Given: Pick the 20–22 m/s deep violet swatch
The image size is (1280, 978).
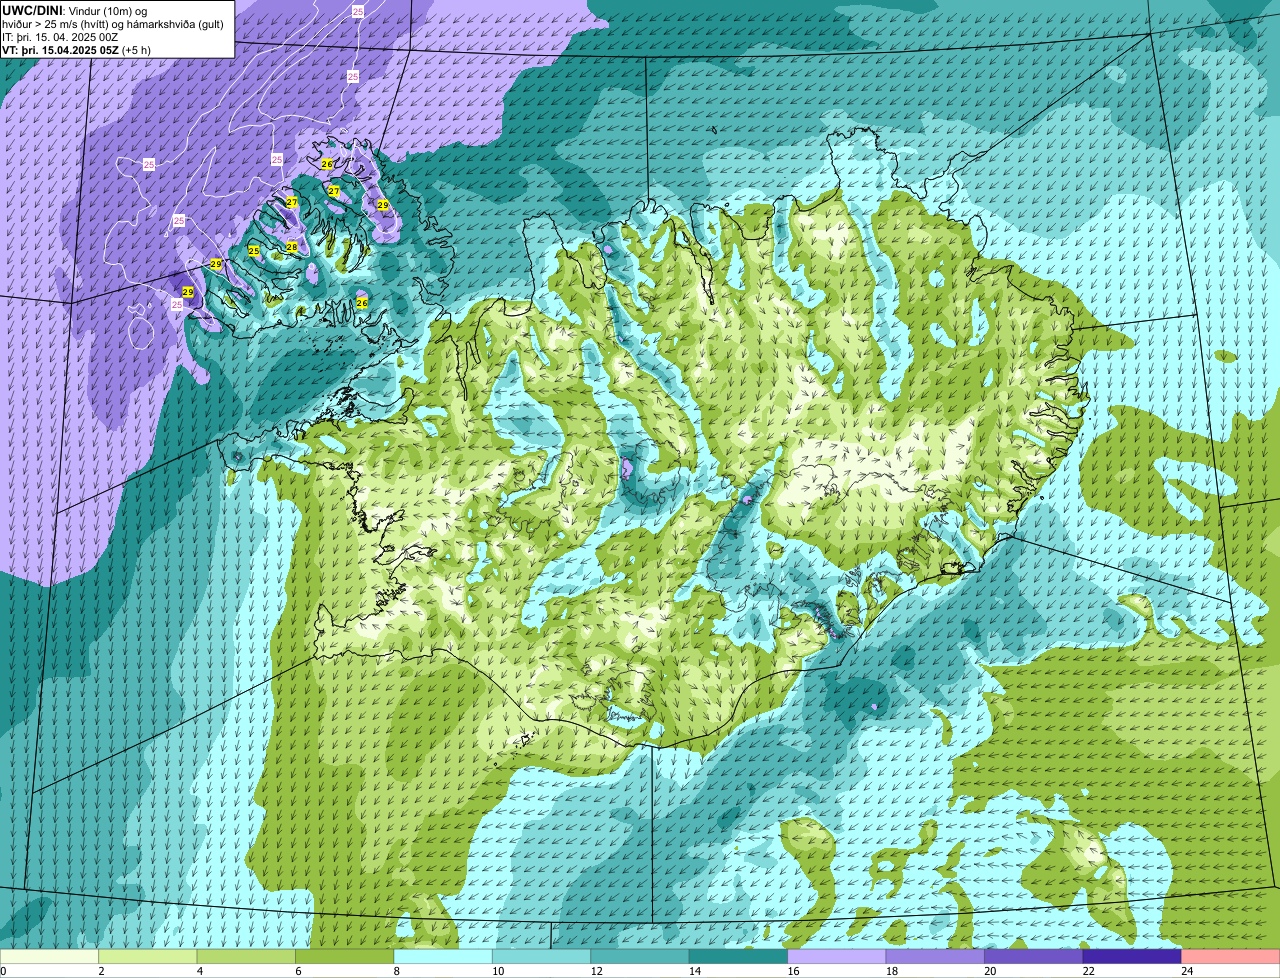Looking at the screenshot, I should pyautogui.click(x=1034, y=957).
